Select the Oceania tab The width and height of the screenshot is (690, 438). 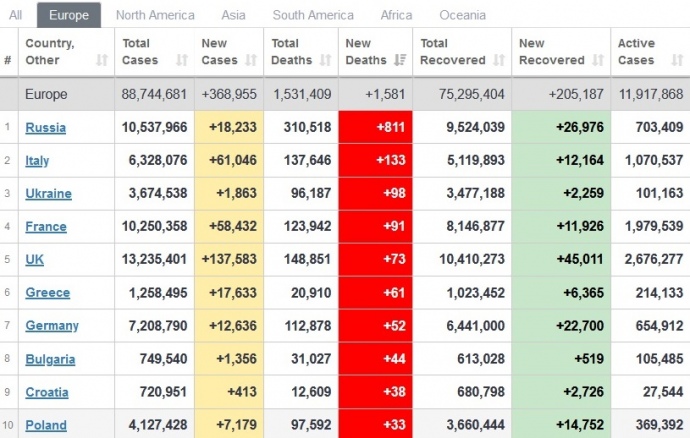(x=462, y=15)
